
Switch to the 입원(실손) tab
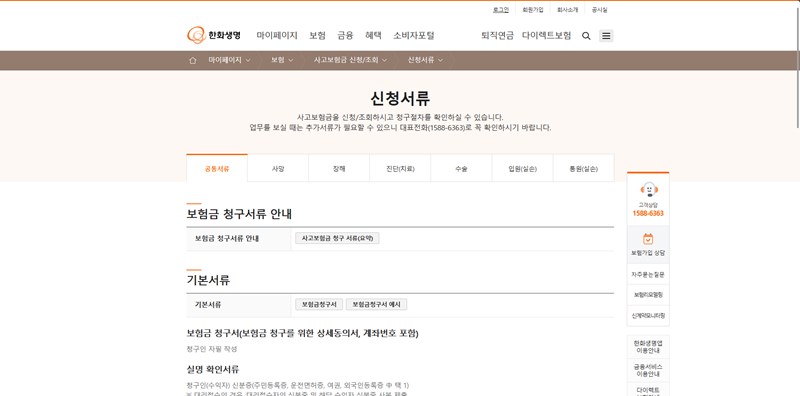click(x=522, y=168)
